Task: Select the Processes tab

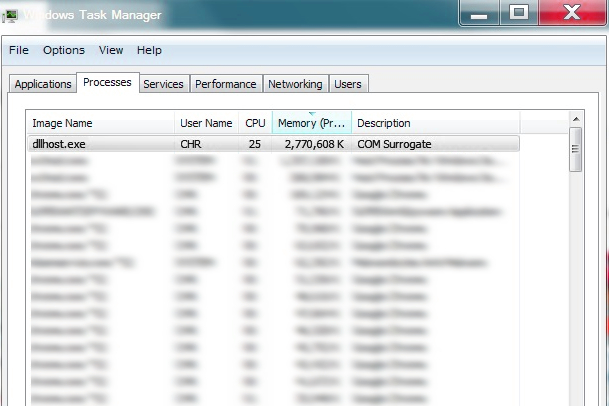Action: pyautogui.click(x=108, y=82)
